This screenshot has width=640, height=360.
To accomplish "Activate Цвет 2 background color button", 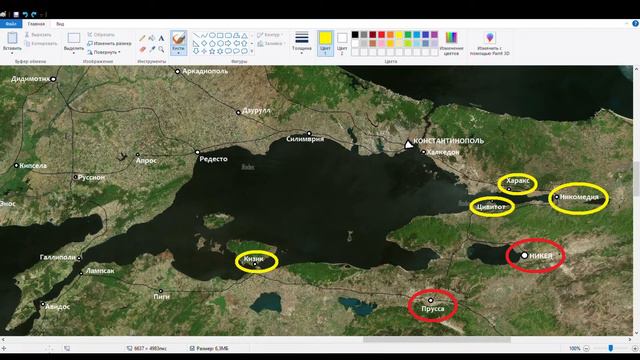I will (342, 43).
